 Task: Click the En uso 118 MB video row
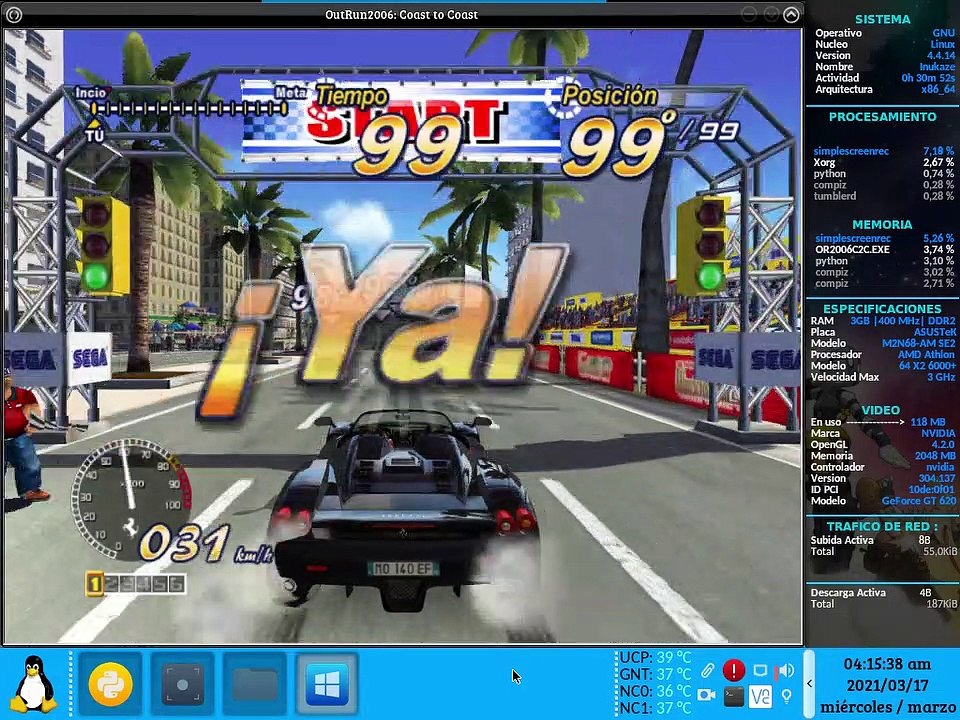click(x=878, y=422)
